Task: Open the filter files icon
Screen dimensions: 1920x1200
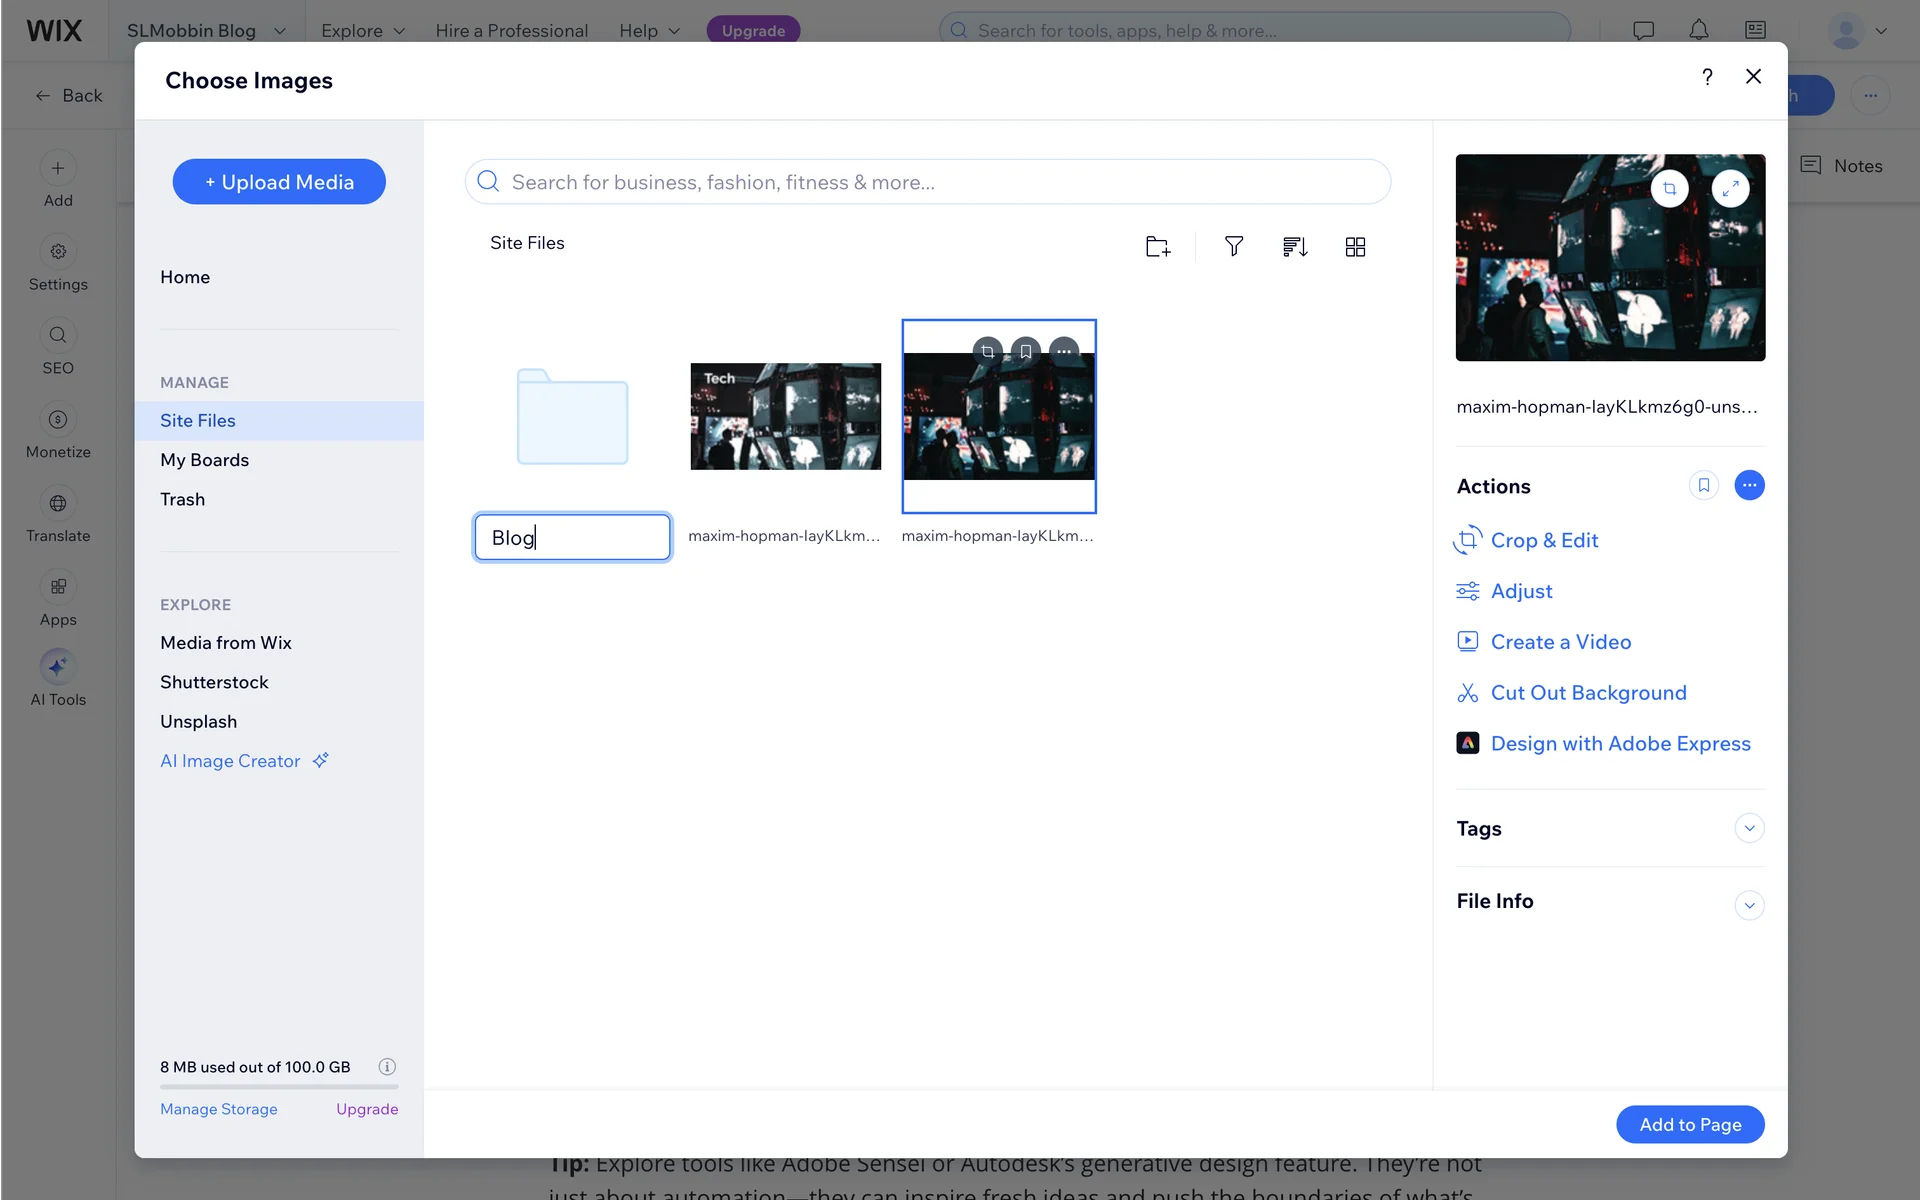Action: coord(1234,247)
